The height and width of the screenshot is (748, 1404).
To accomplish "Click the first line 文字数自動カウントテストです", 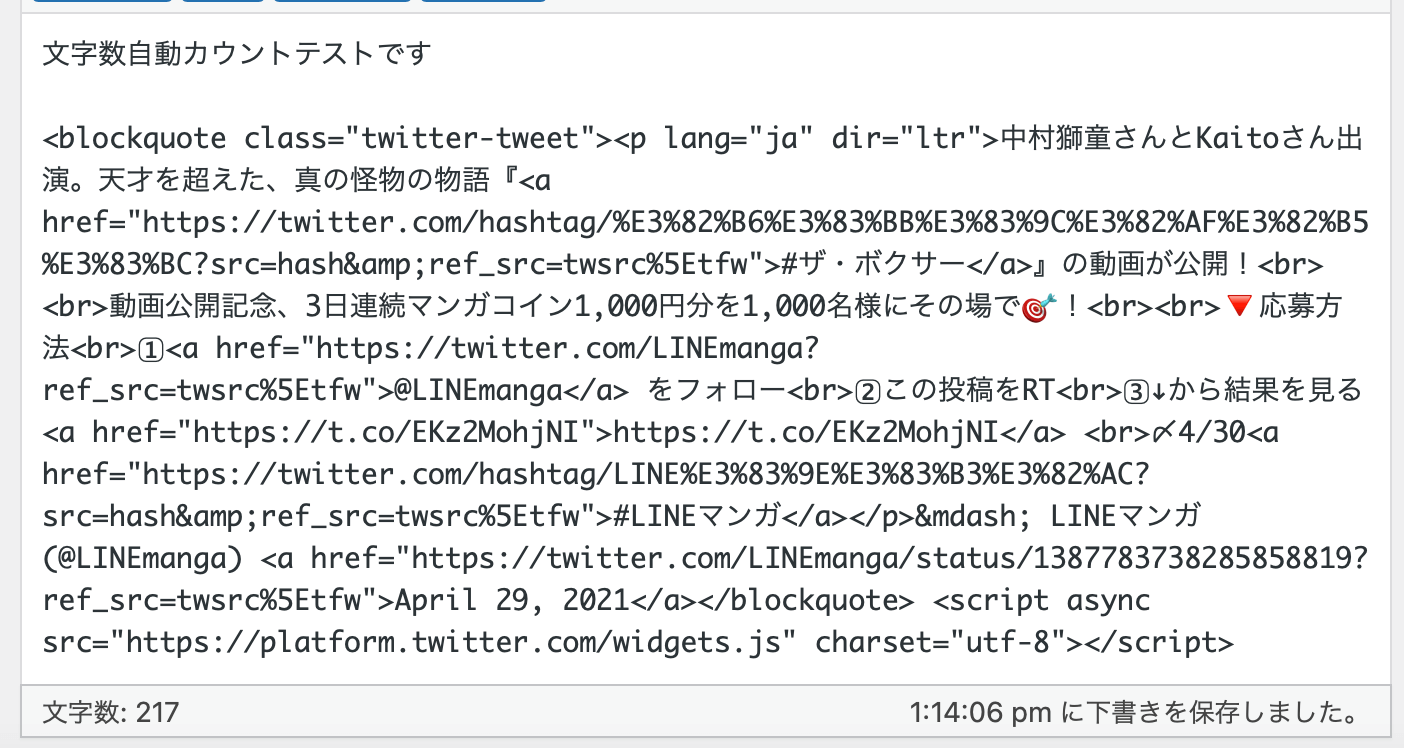I will coord(237,53).
